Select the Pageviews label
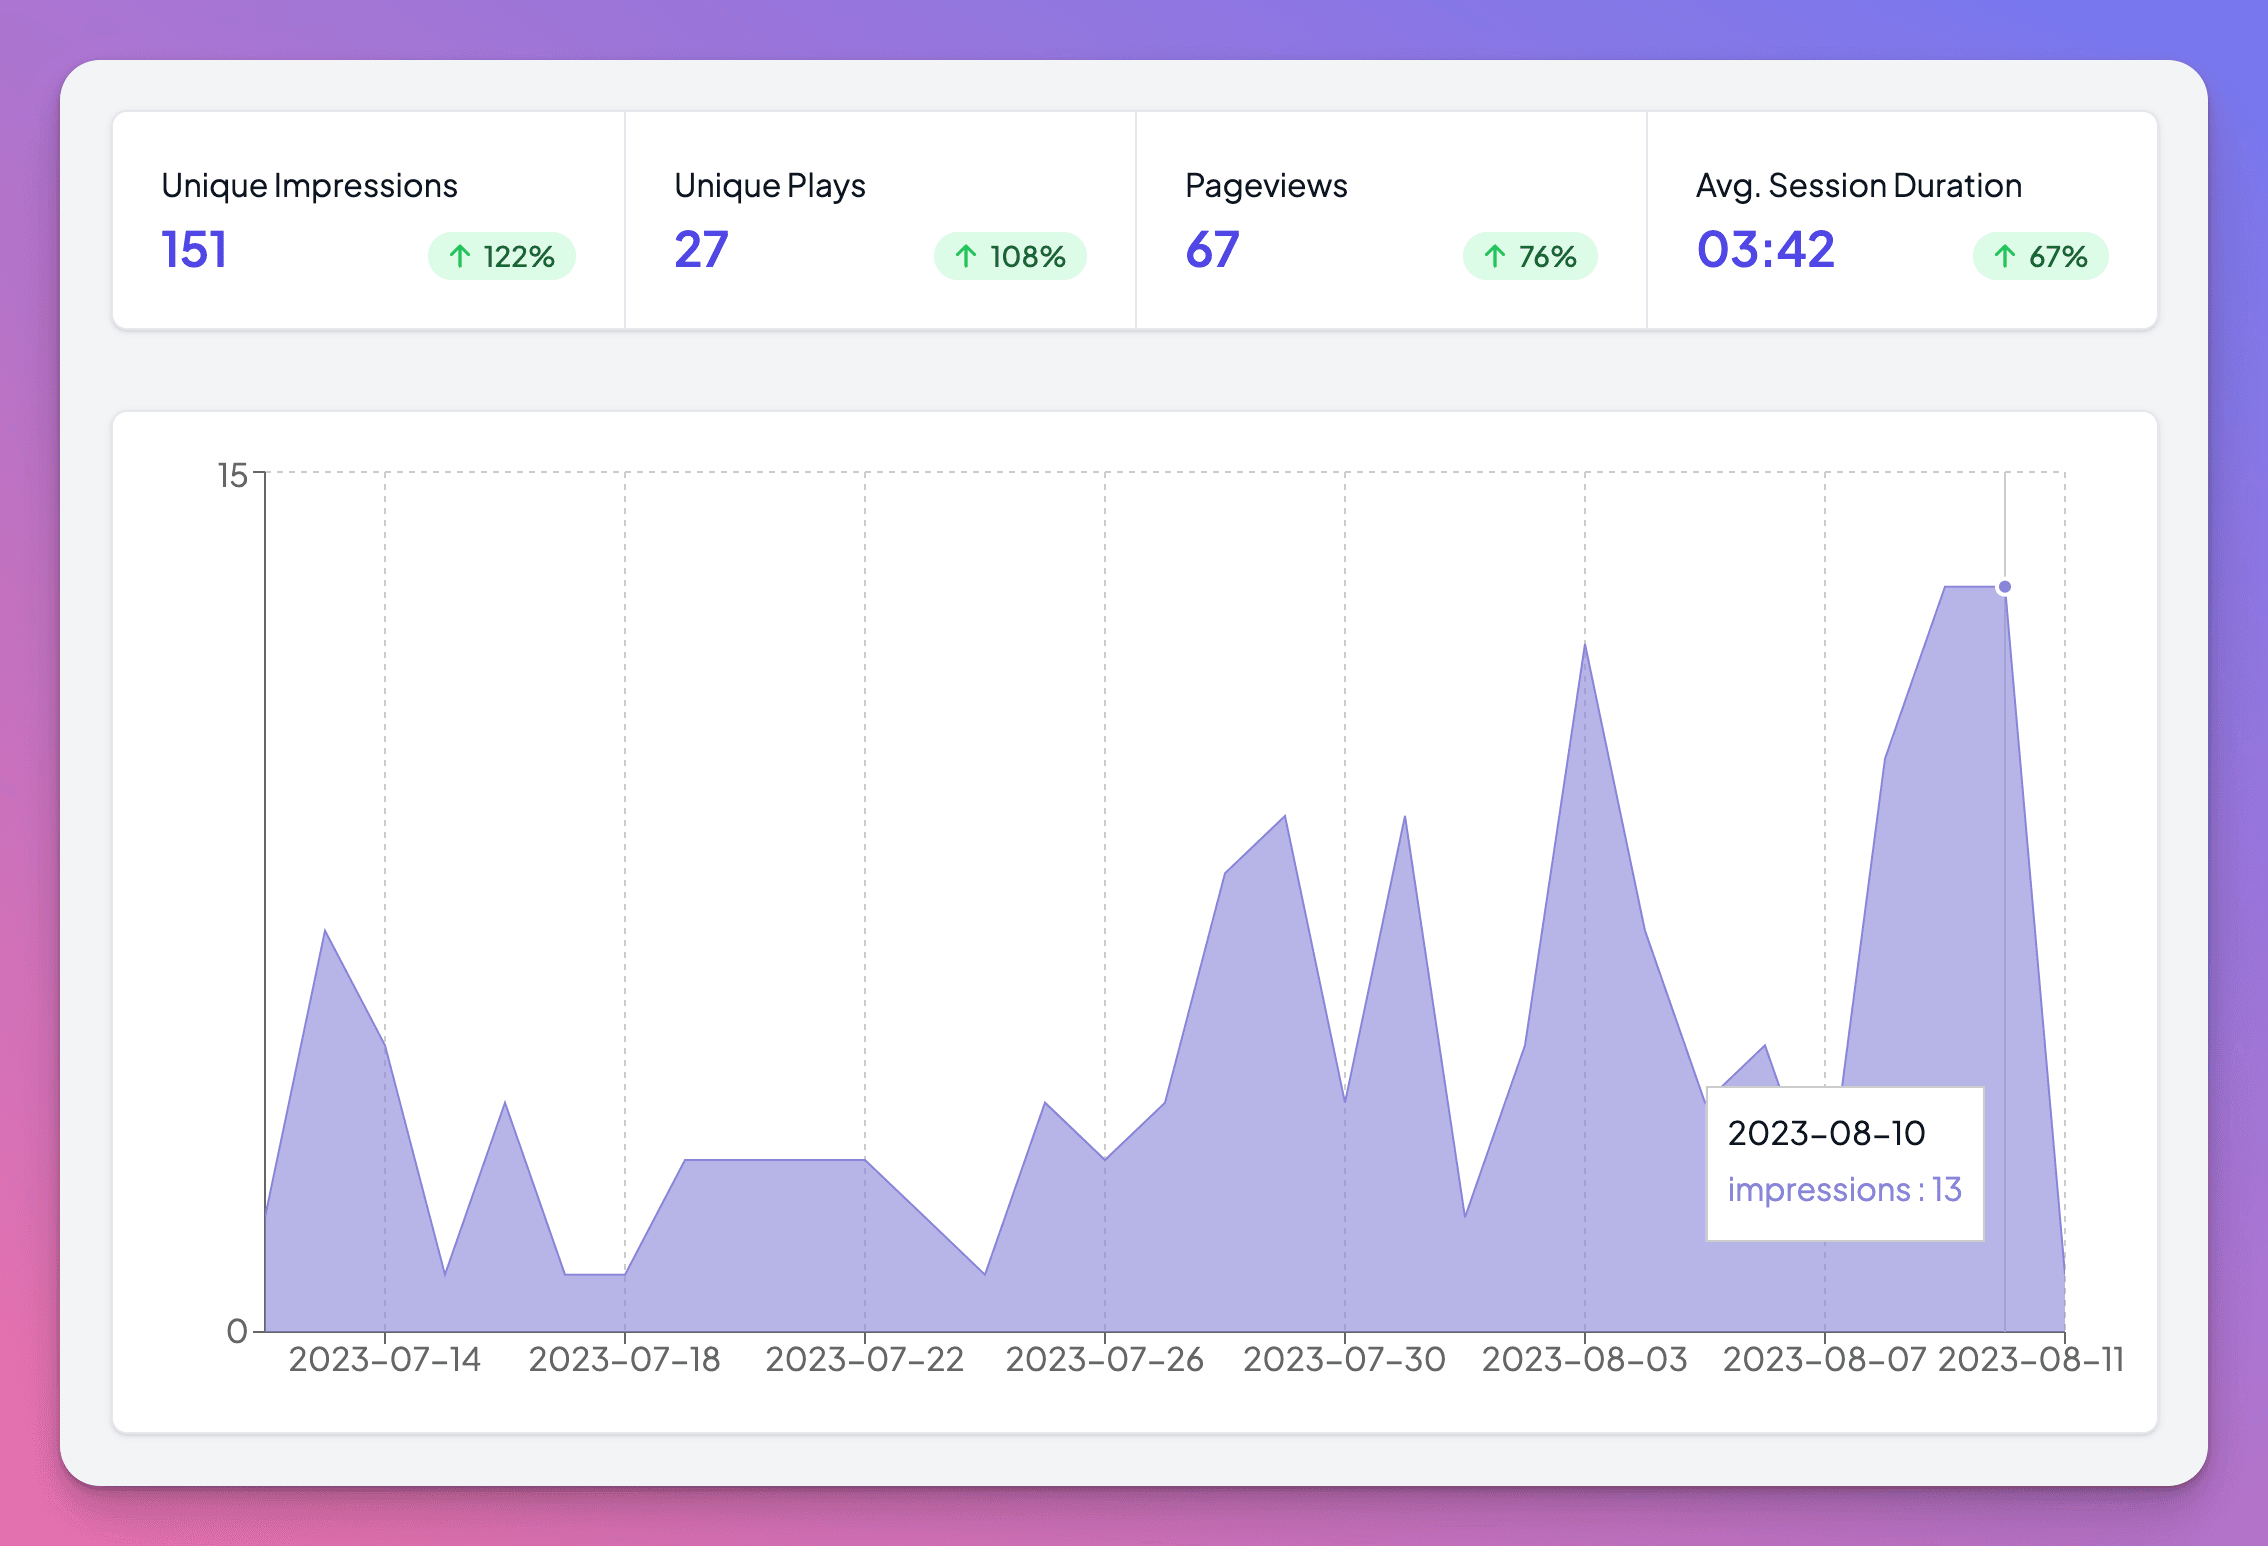This screenshot has width=2268, height=1546. coord(1266,186)
